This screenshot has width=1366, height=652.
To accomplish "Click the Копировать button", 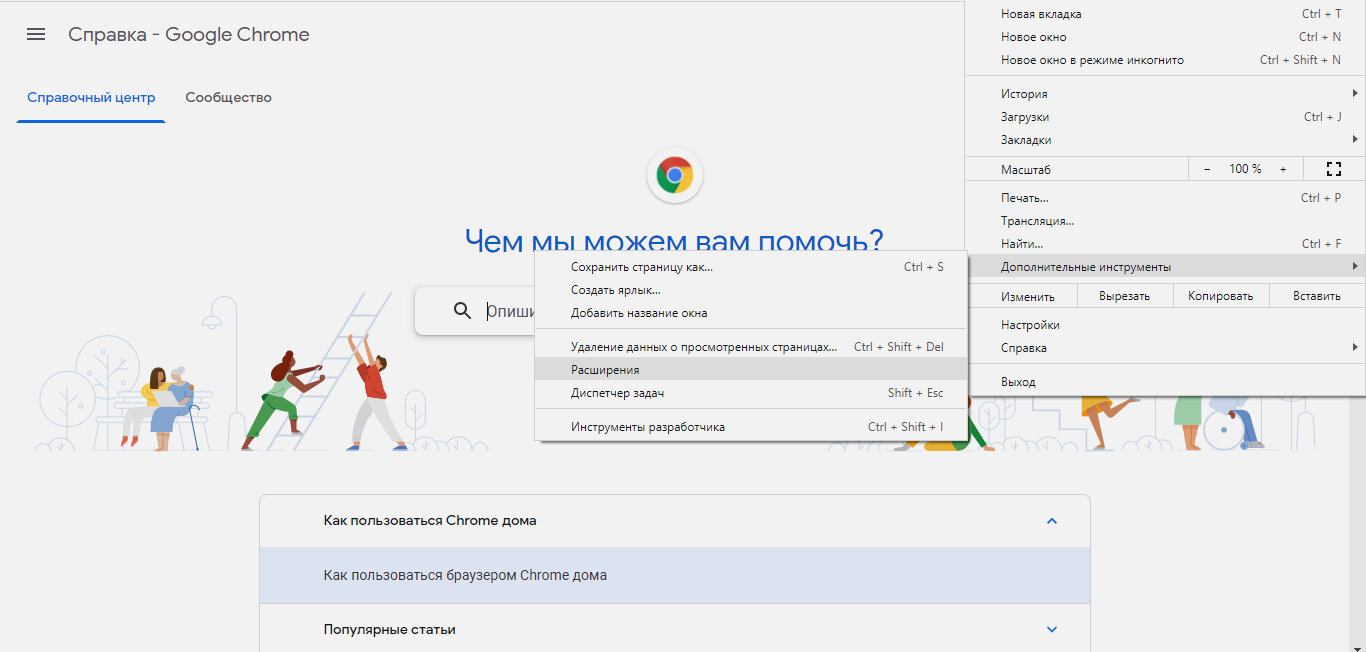I will [1220, 296].
